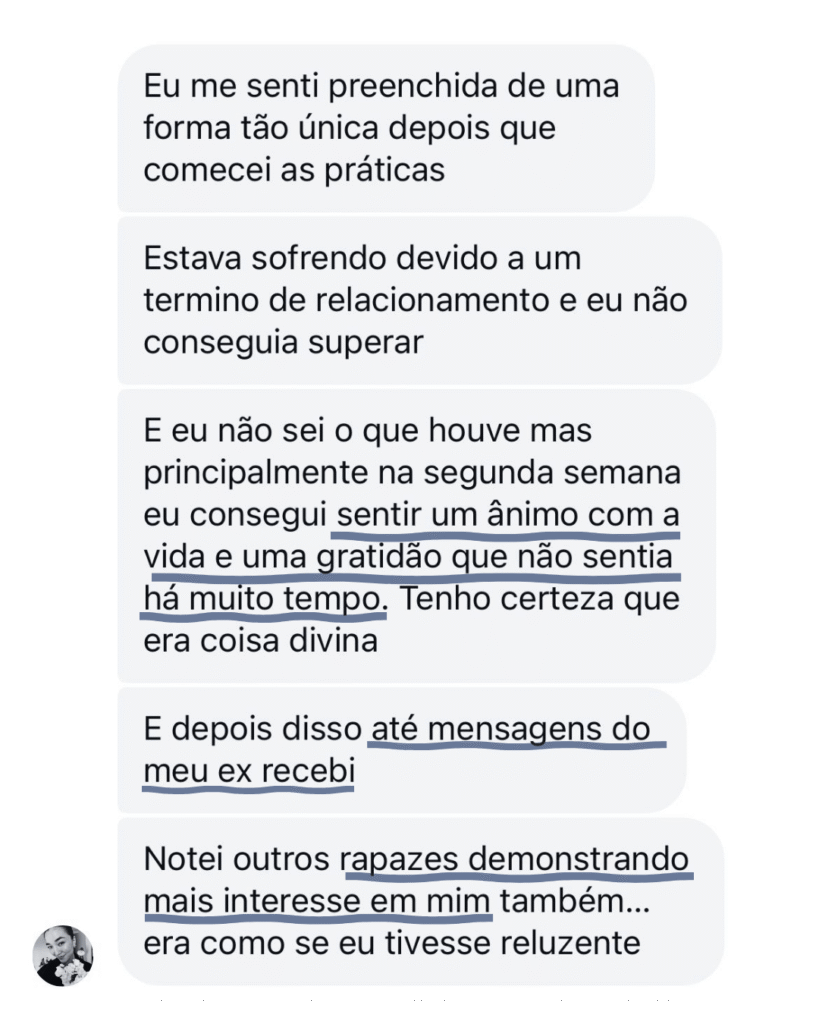Click the words "Notei outros" in the last bubble
Screen dimensions: 819x1024
(x=237, y=858)
